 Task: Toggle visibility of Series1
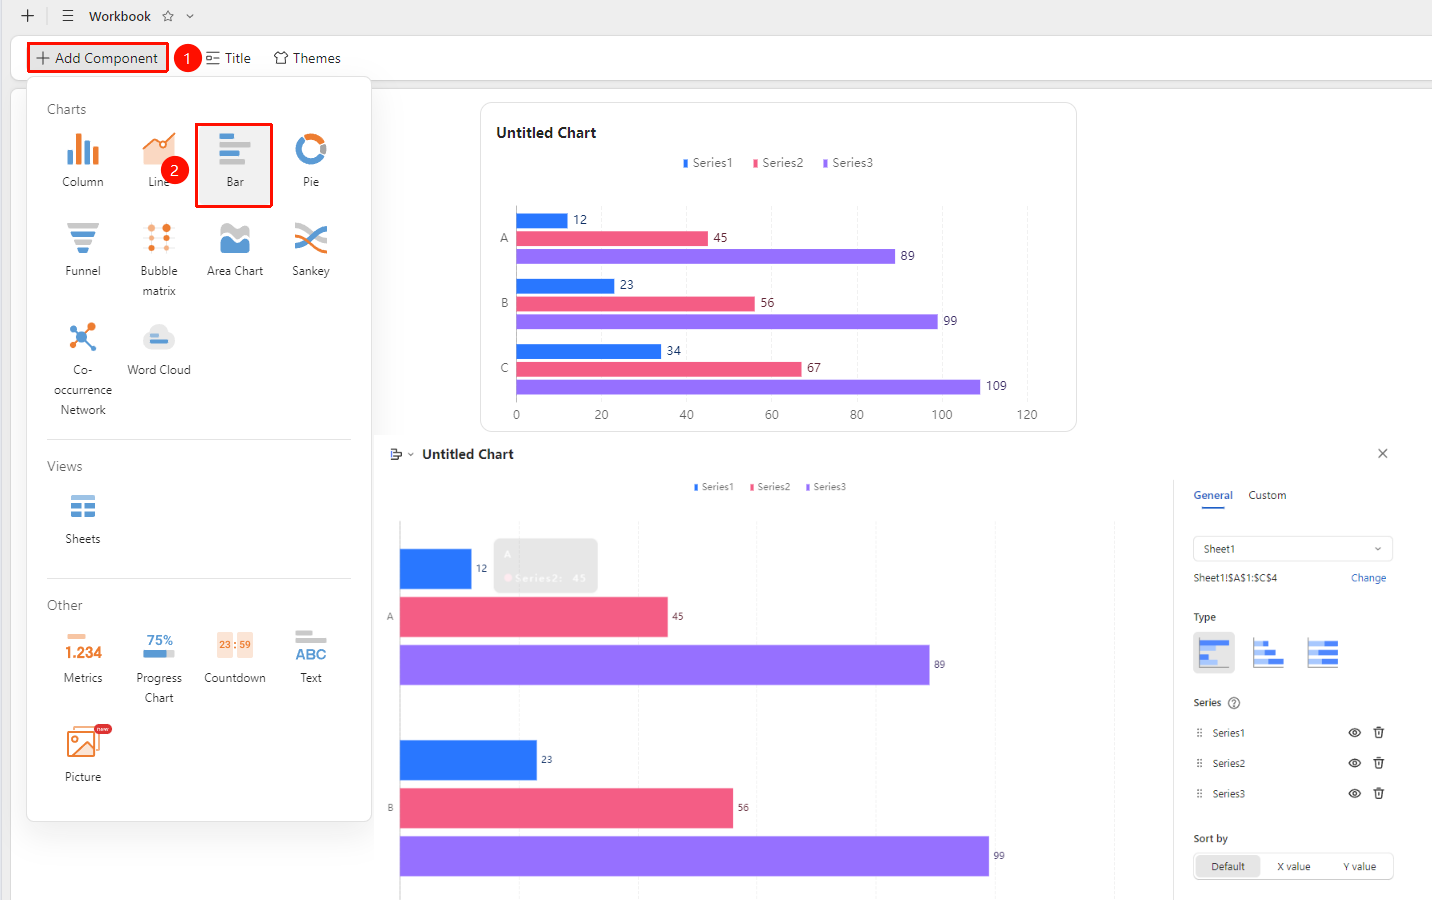[x=1354, y=733]
